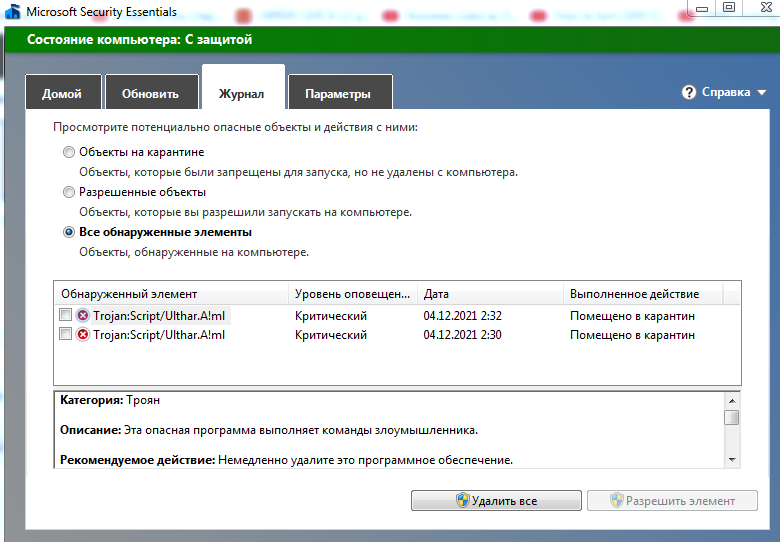Screen dimensions: 780x542
Task: Click the details pane scroll down arrow
Action: click(732, 460)
